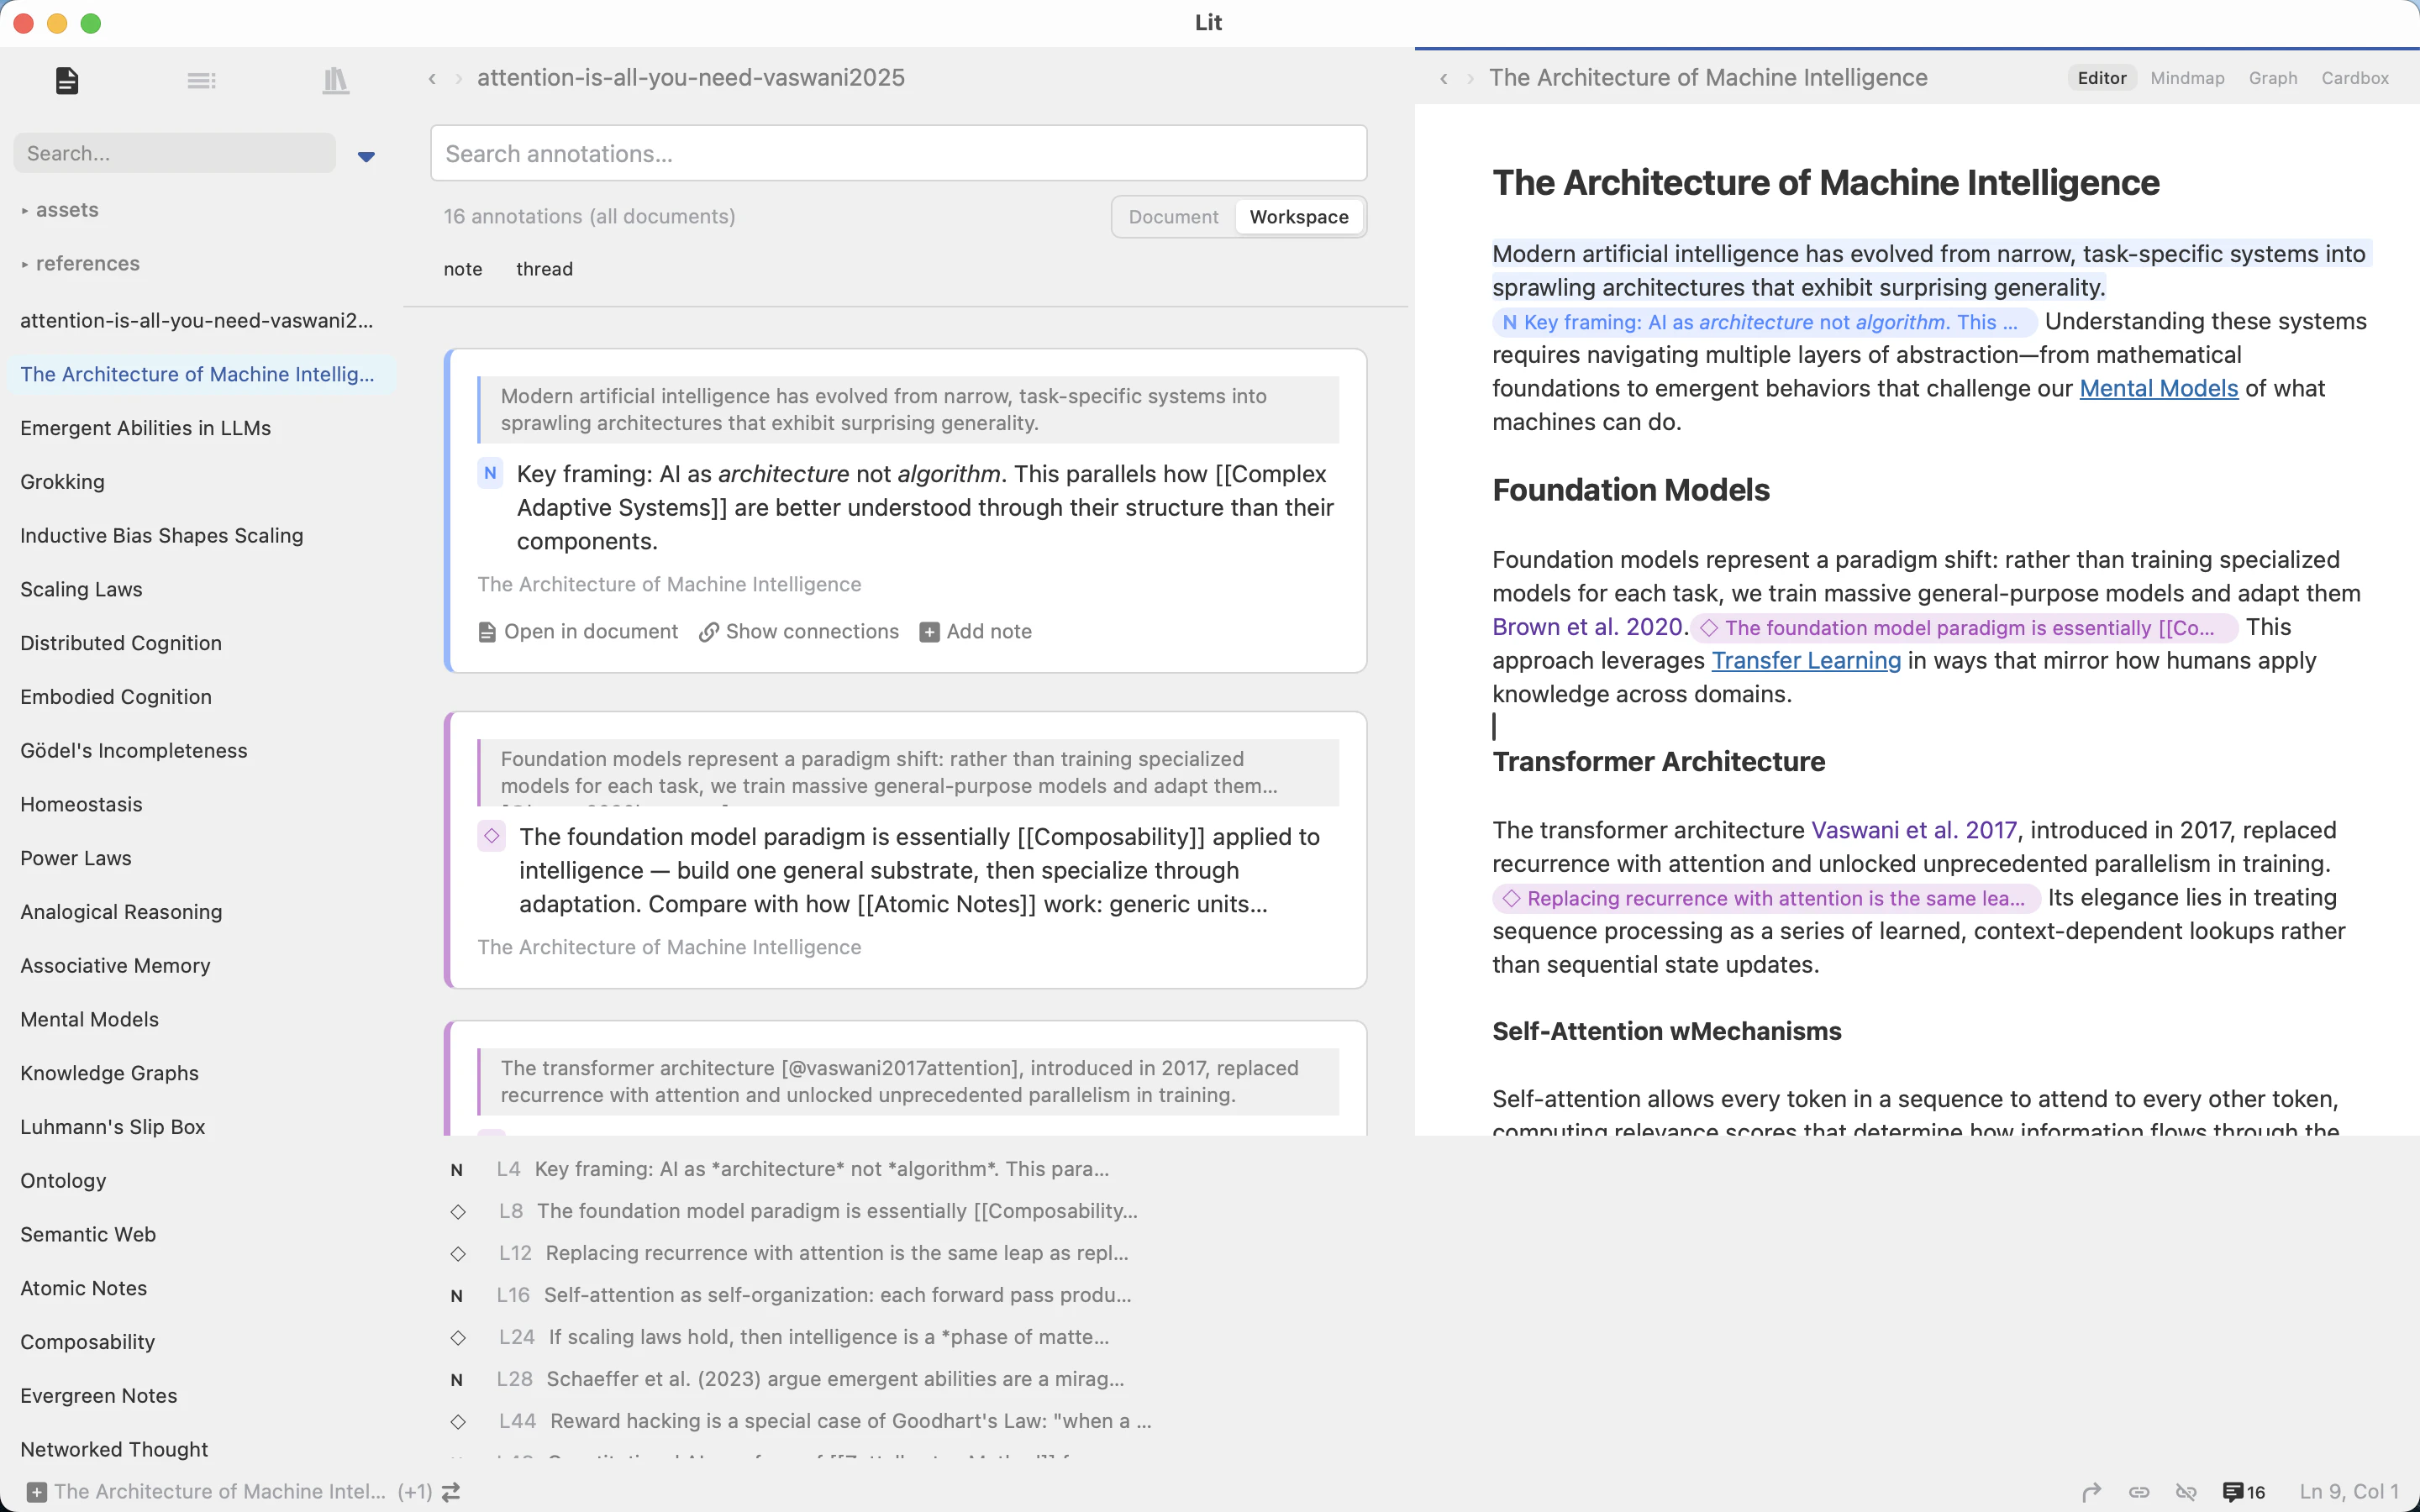Screen dimensions: 2420x1512
Task: Switch to the Mindmap tab
Action: click(2187, 78)
